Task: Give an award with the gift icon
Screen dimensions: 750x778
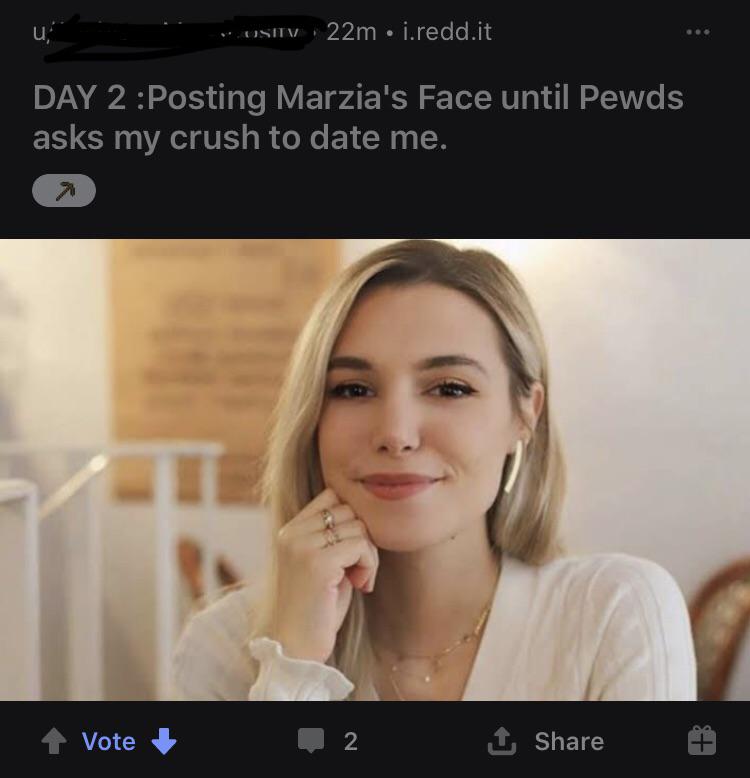Action: 701,740
